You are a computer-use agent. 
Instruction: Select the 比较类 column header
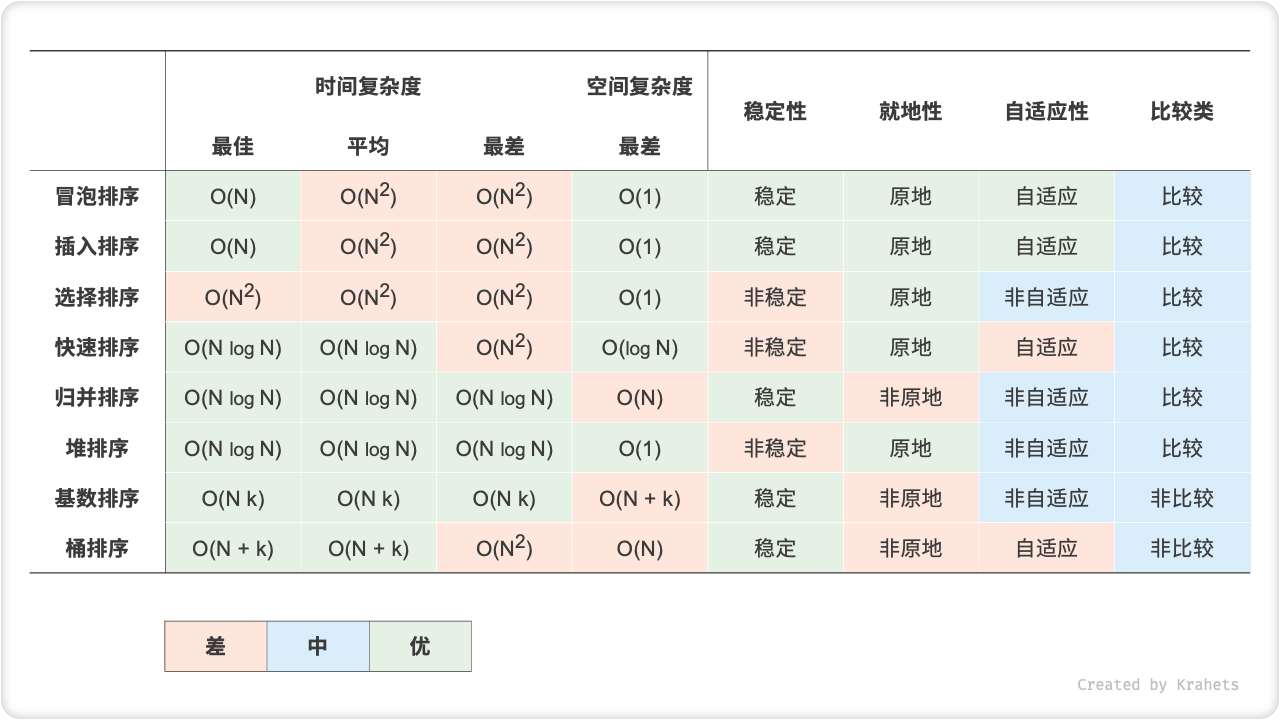(1183, 112)
